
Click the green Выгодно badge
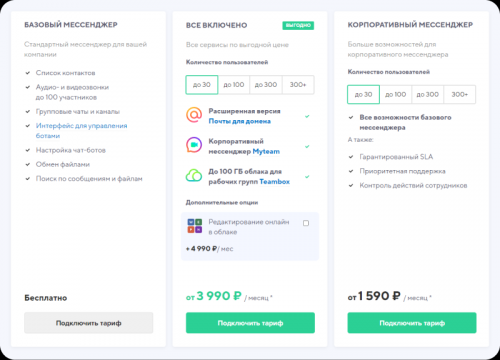coord(298,25)
